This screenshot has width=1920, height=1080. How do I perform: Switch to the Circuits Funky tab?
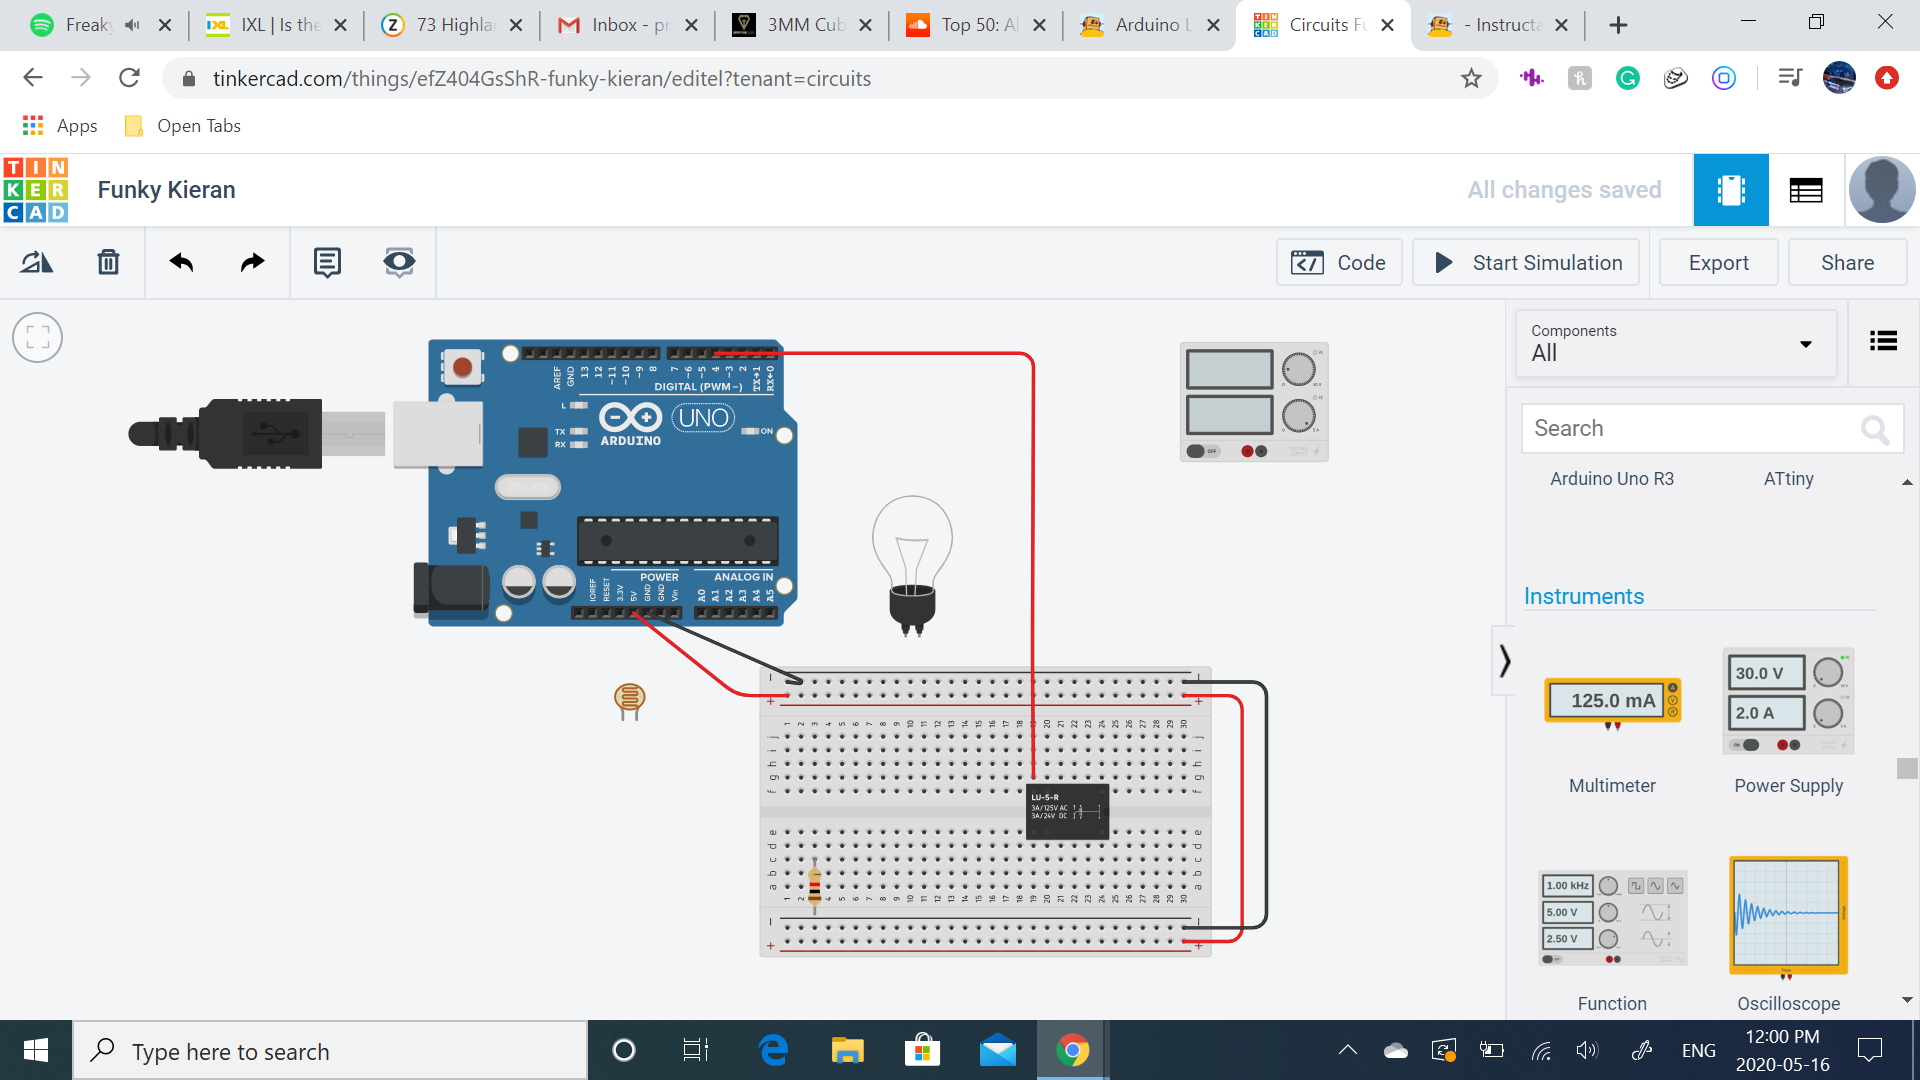(1320, 25)
